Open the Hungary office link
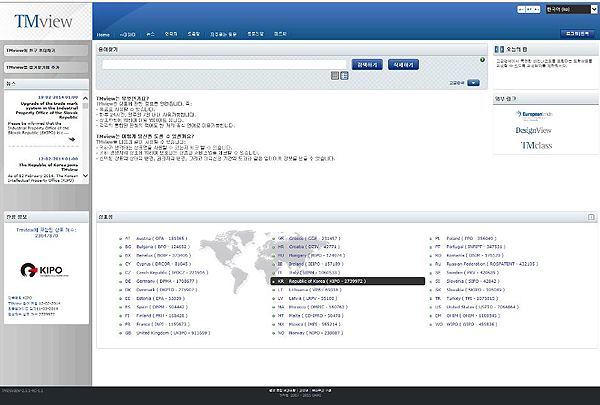Viewport: 600px width, 405px height. pos(317,255)
